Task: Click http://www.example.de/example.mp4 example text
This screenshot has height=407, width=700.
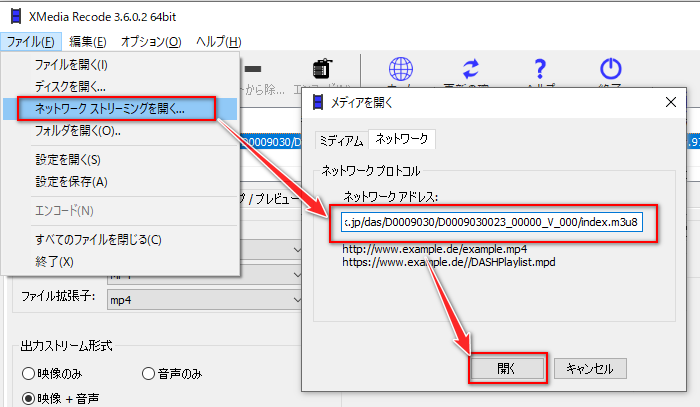Action: pos(434,249)
